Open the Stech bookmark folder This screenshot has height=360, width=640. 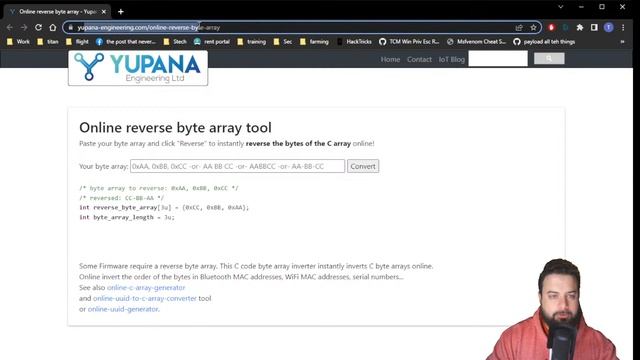pyautogui.click(x=175, y=42)
